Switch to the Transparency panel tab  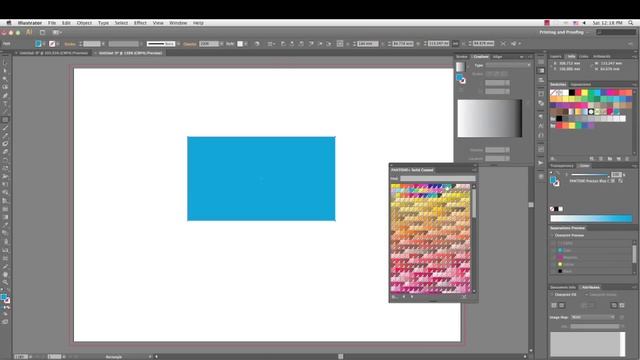[x=562, y=166]
